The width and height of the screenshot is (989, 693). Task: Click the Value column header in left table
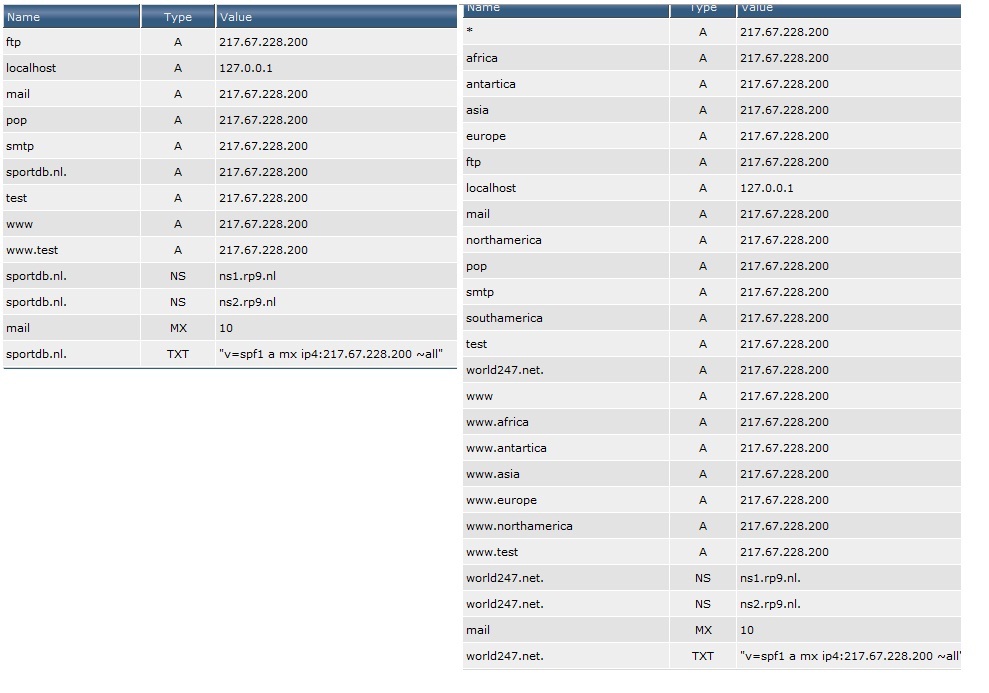pyautogui.click(x=336, y=17)
